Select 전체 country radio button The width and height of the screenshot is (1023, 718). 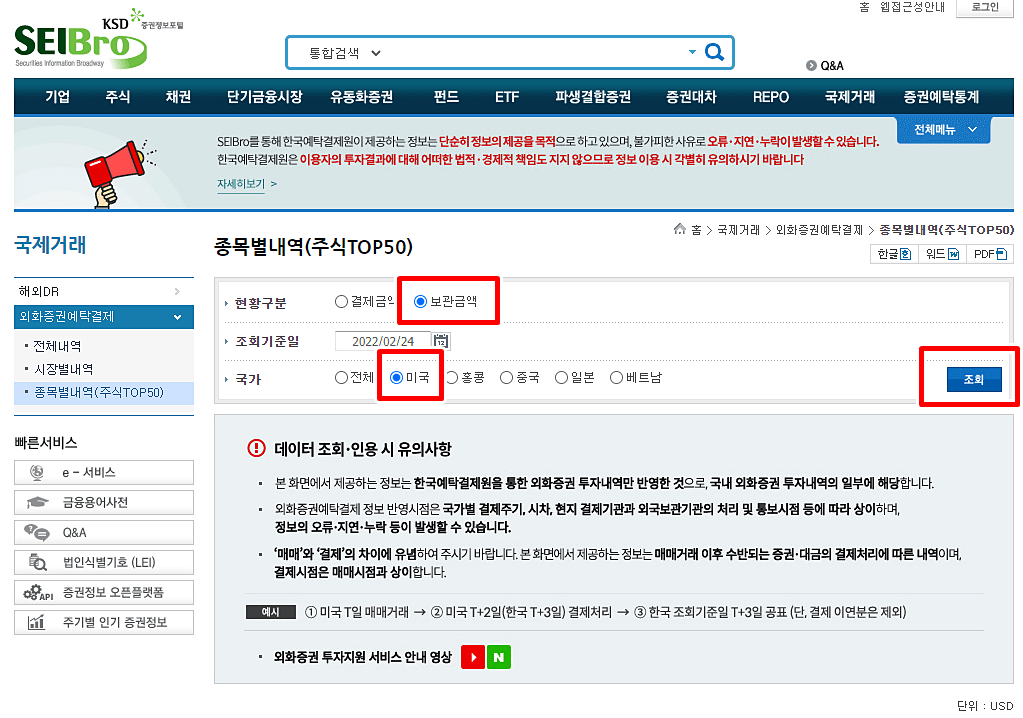point(341,378)
